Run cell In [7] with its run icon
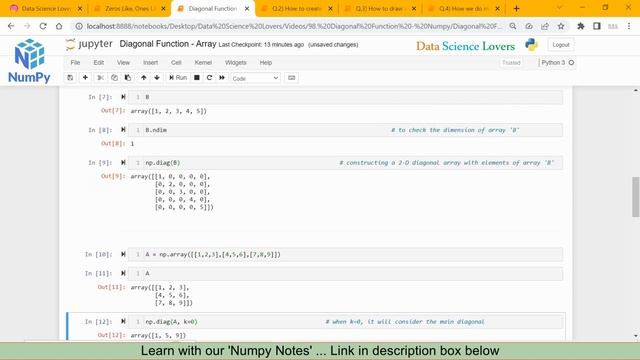The image size is (640, 360). (123, 97)
